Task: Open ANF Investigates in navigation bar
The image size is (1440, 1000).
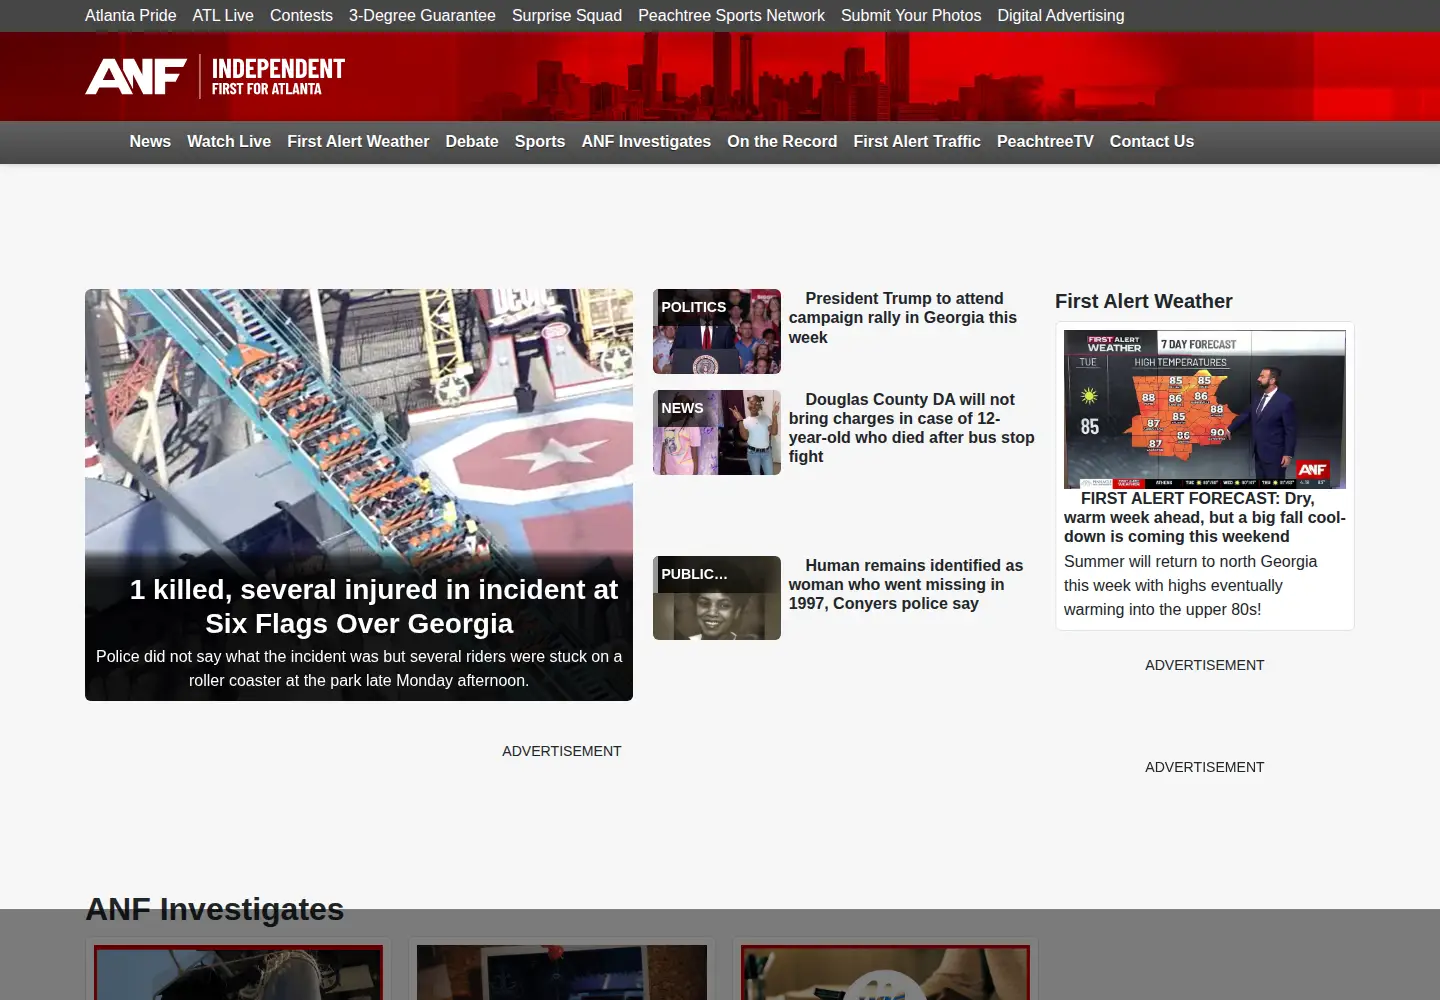Action: pyautogui.click(x=646, y=142)
